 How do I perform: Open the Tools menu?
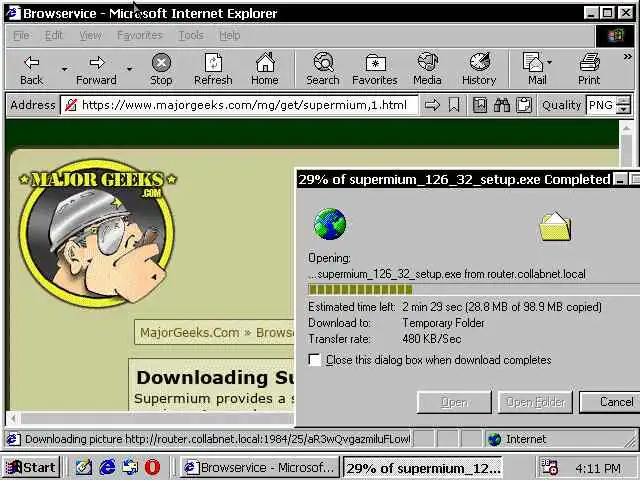point(191,36)
